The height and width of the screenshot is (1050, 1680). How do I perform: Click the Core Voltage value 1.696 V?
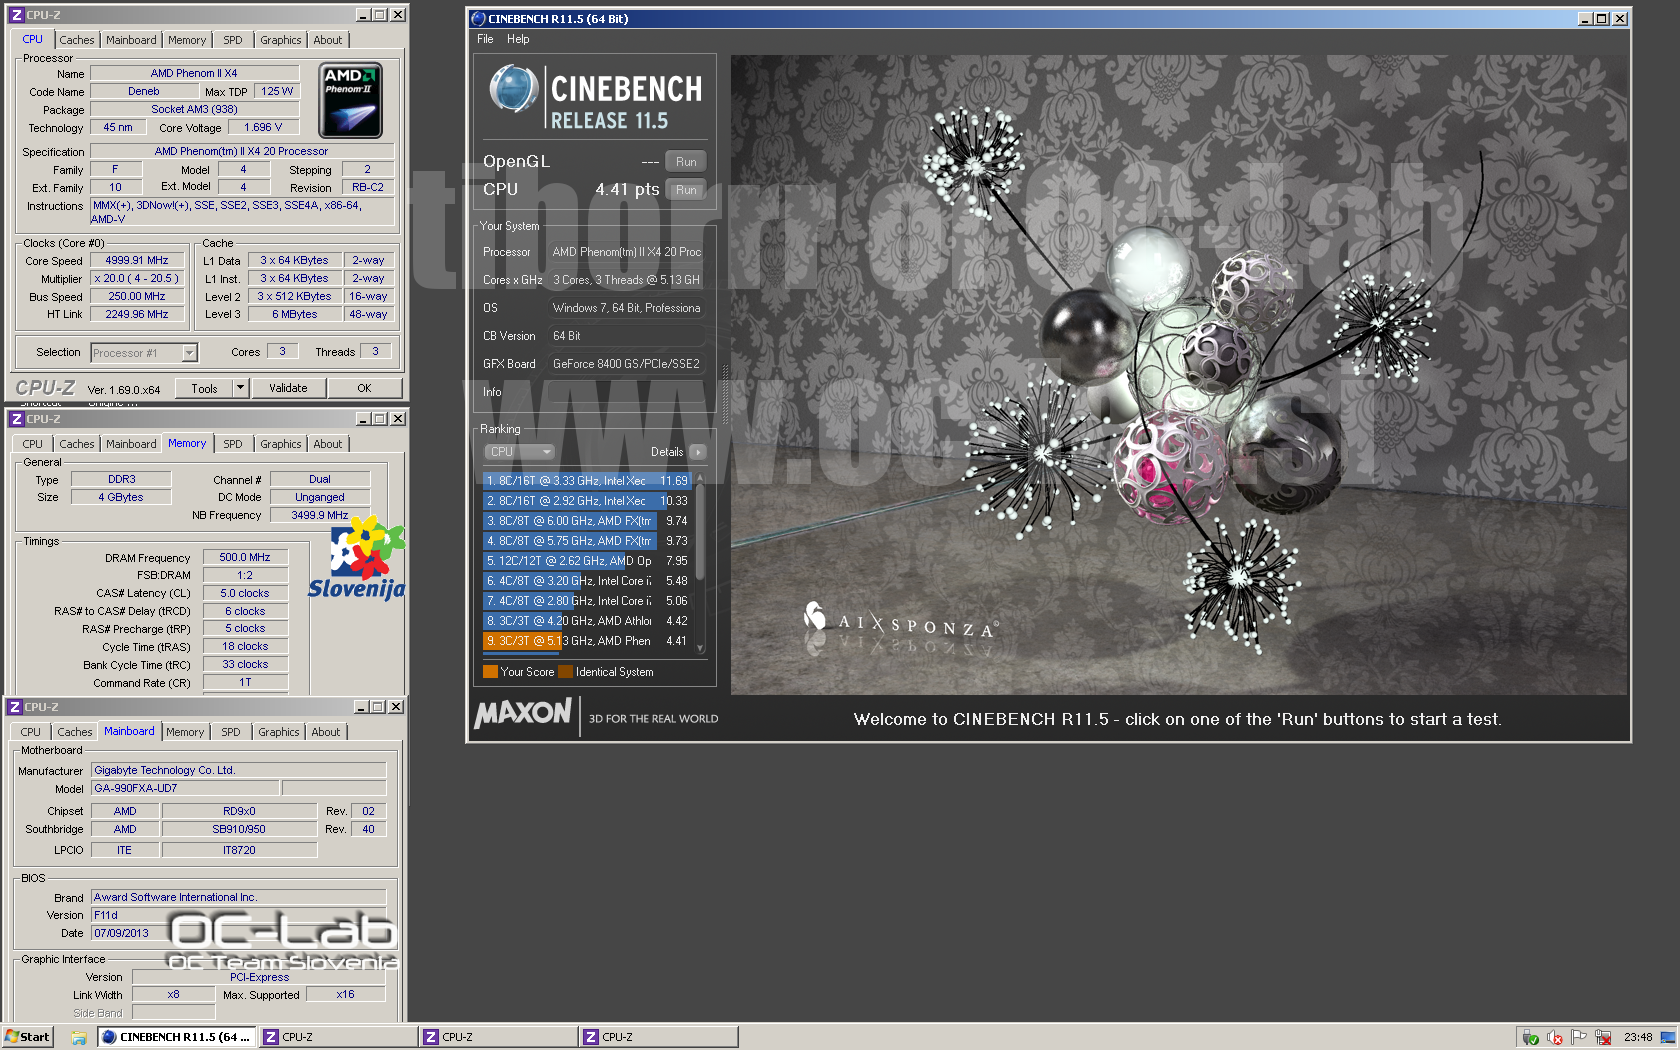click(x=263, y=127)
